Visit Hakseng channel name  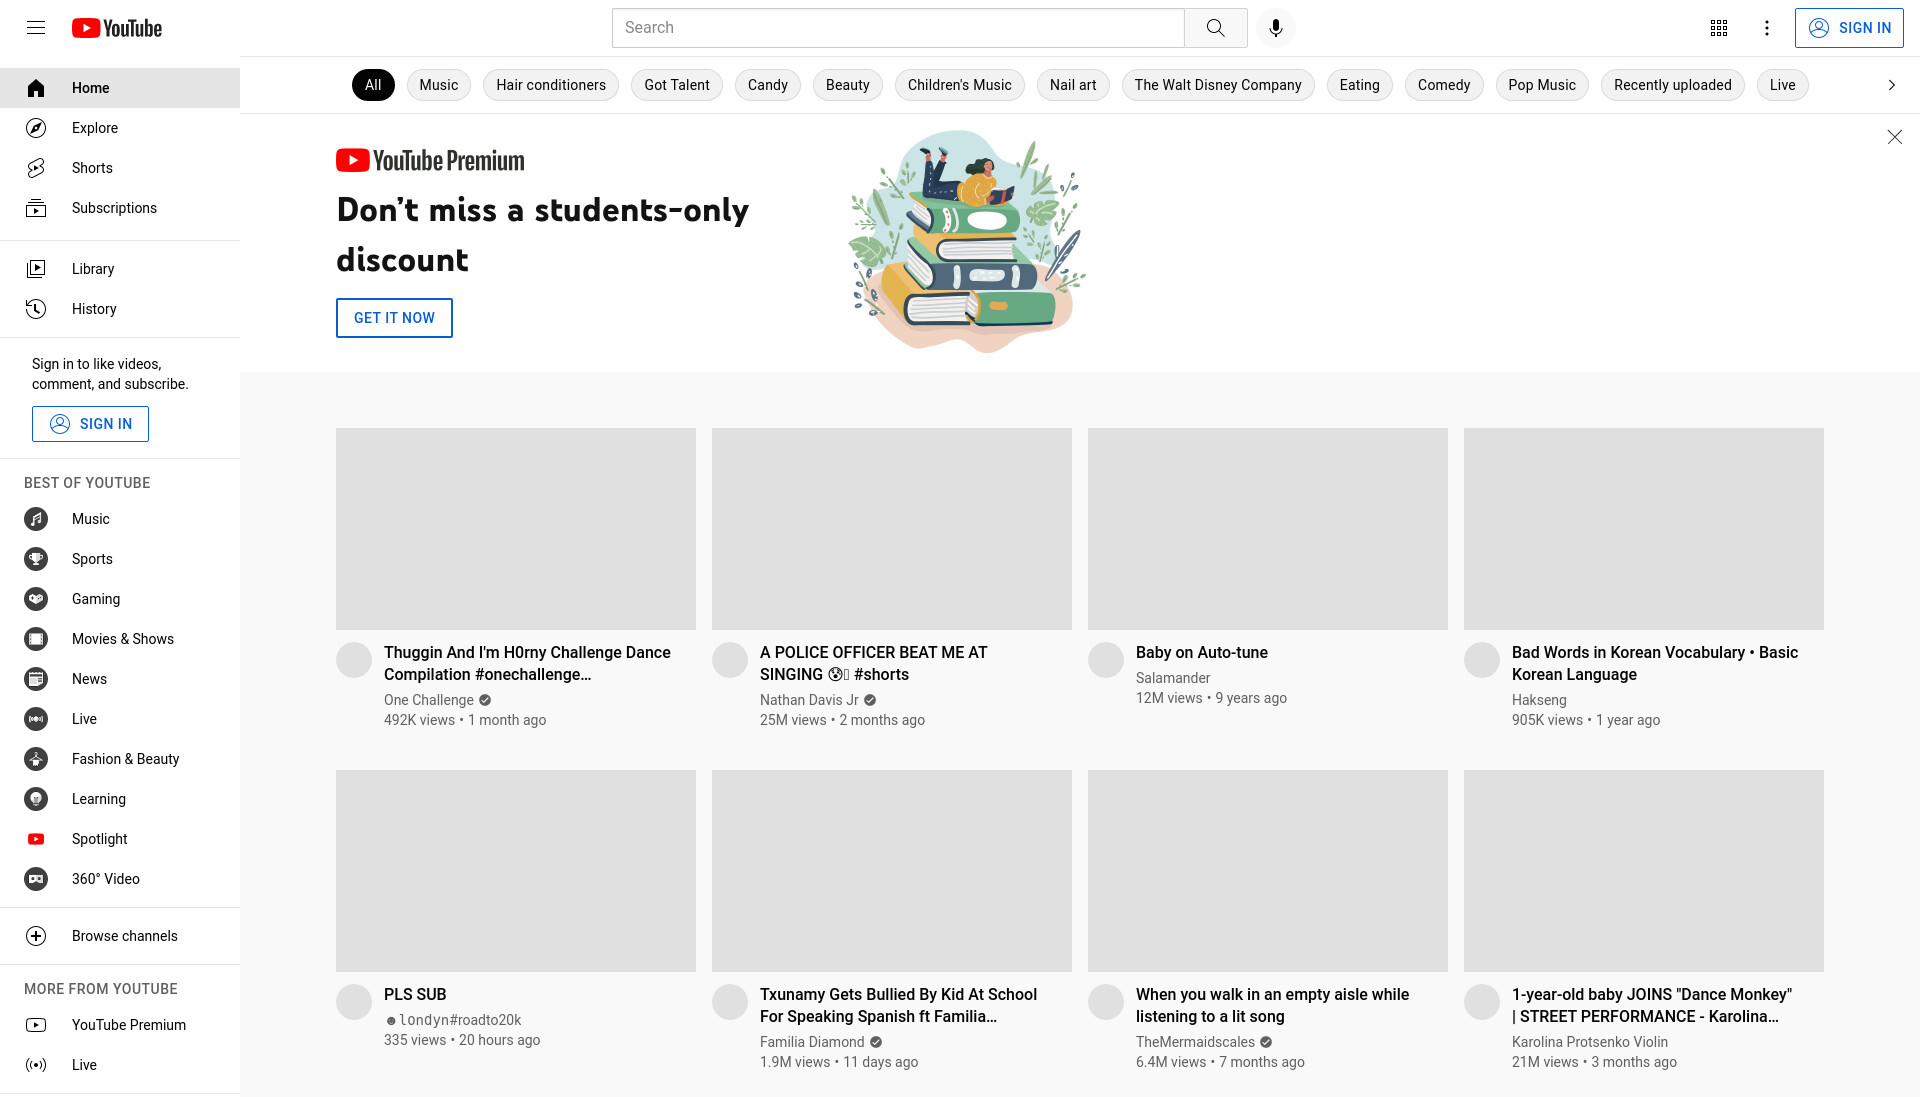point(1539,700)
